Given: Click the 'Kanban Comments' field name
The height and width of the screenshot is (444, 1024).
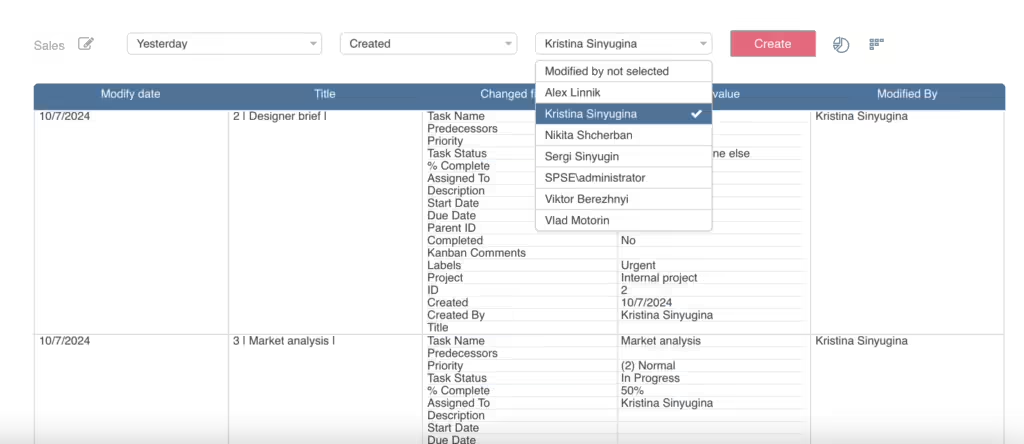Looking at the screenshot, I should 477,253.
